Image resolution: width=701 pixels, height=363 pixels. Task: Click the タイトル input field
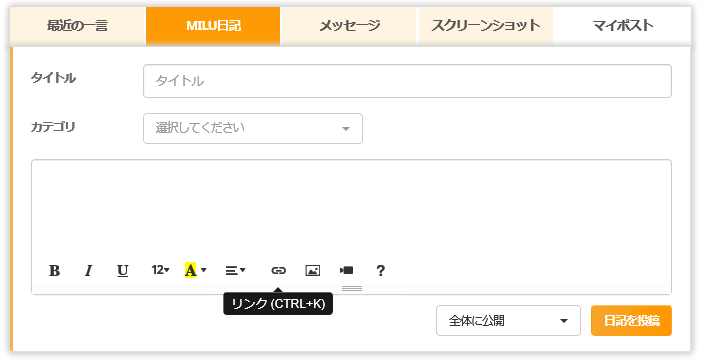tap(407, 81)
